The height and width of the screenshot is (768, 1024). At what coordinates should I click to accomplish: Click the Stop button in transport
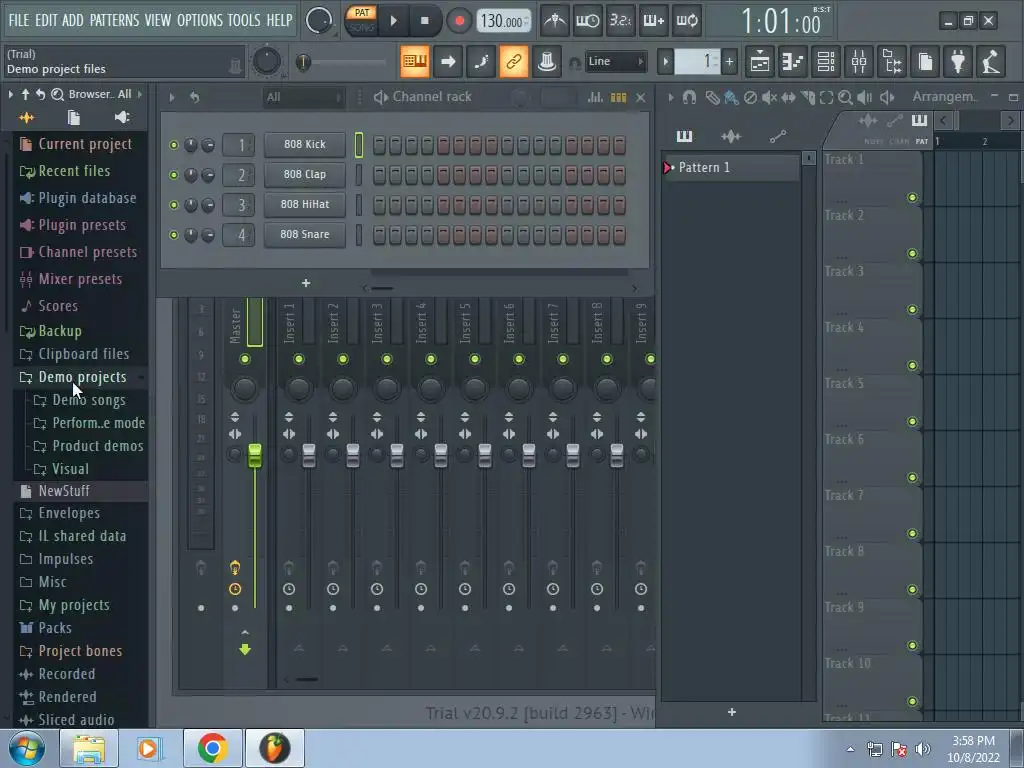[424, 21]
